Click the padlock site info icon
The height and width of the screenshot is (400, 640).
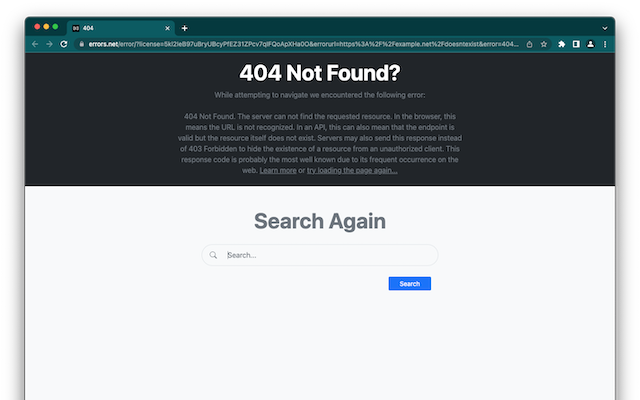click(x=82, y=44)
